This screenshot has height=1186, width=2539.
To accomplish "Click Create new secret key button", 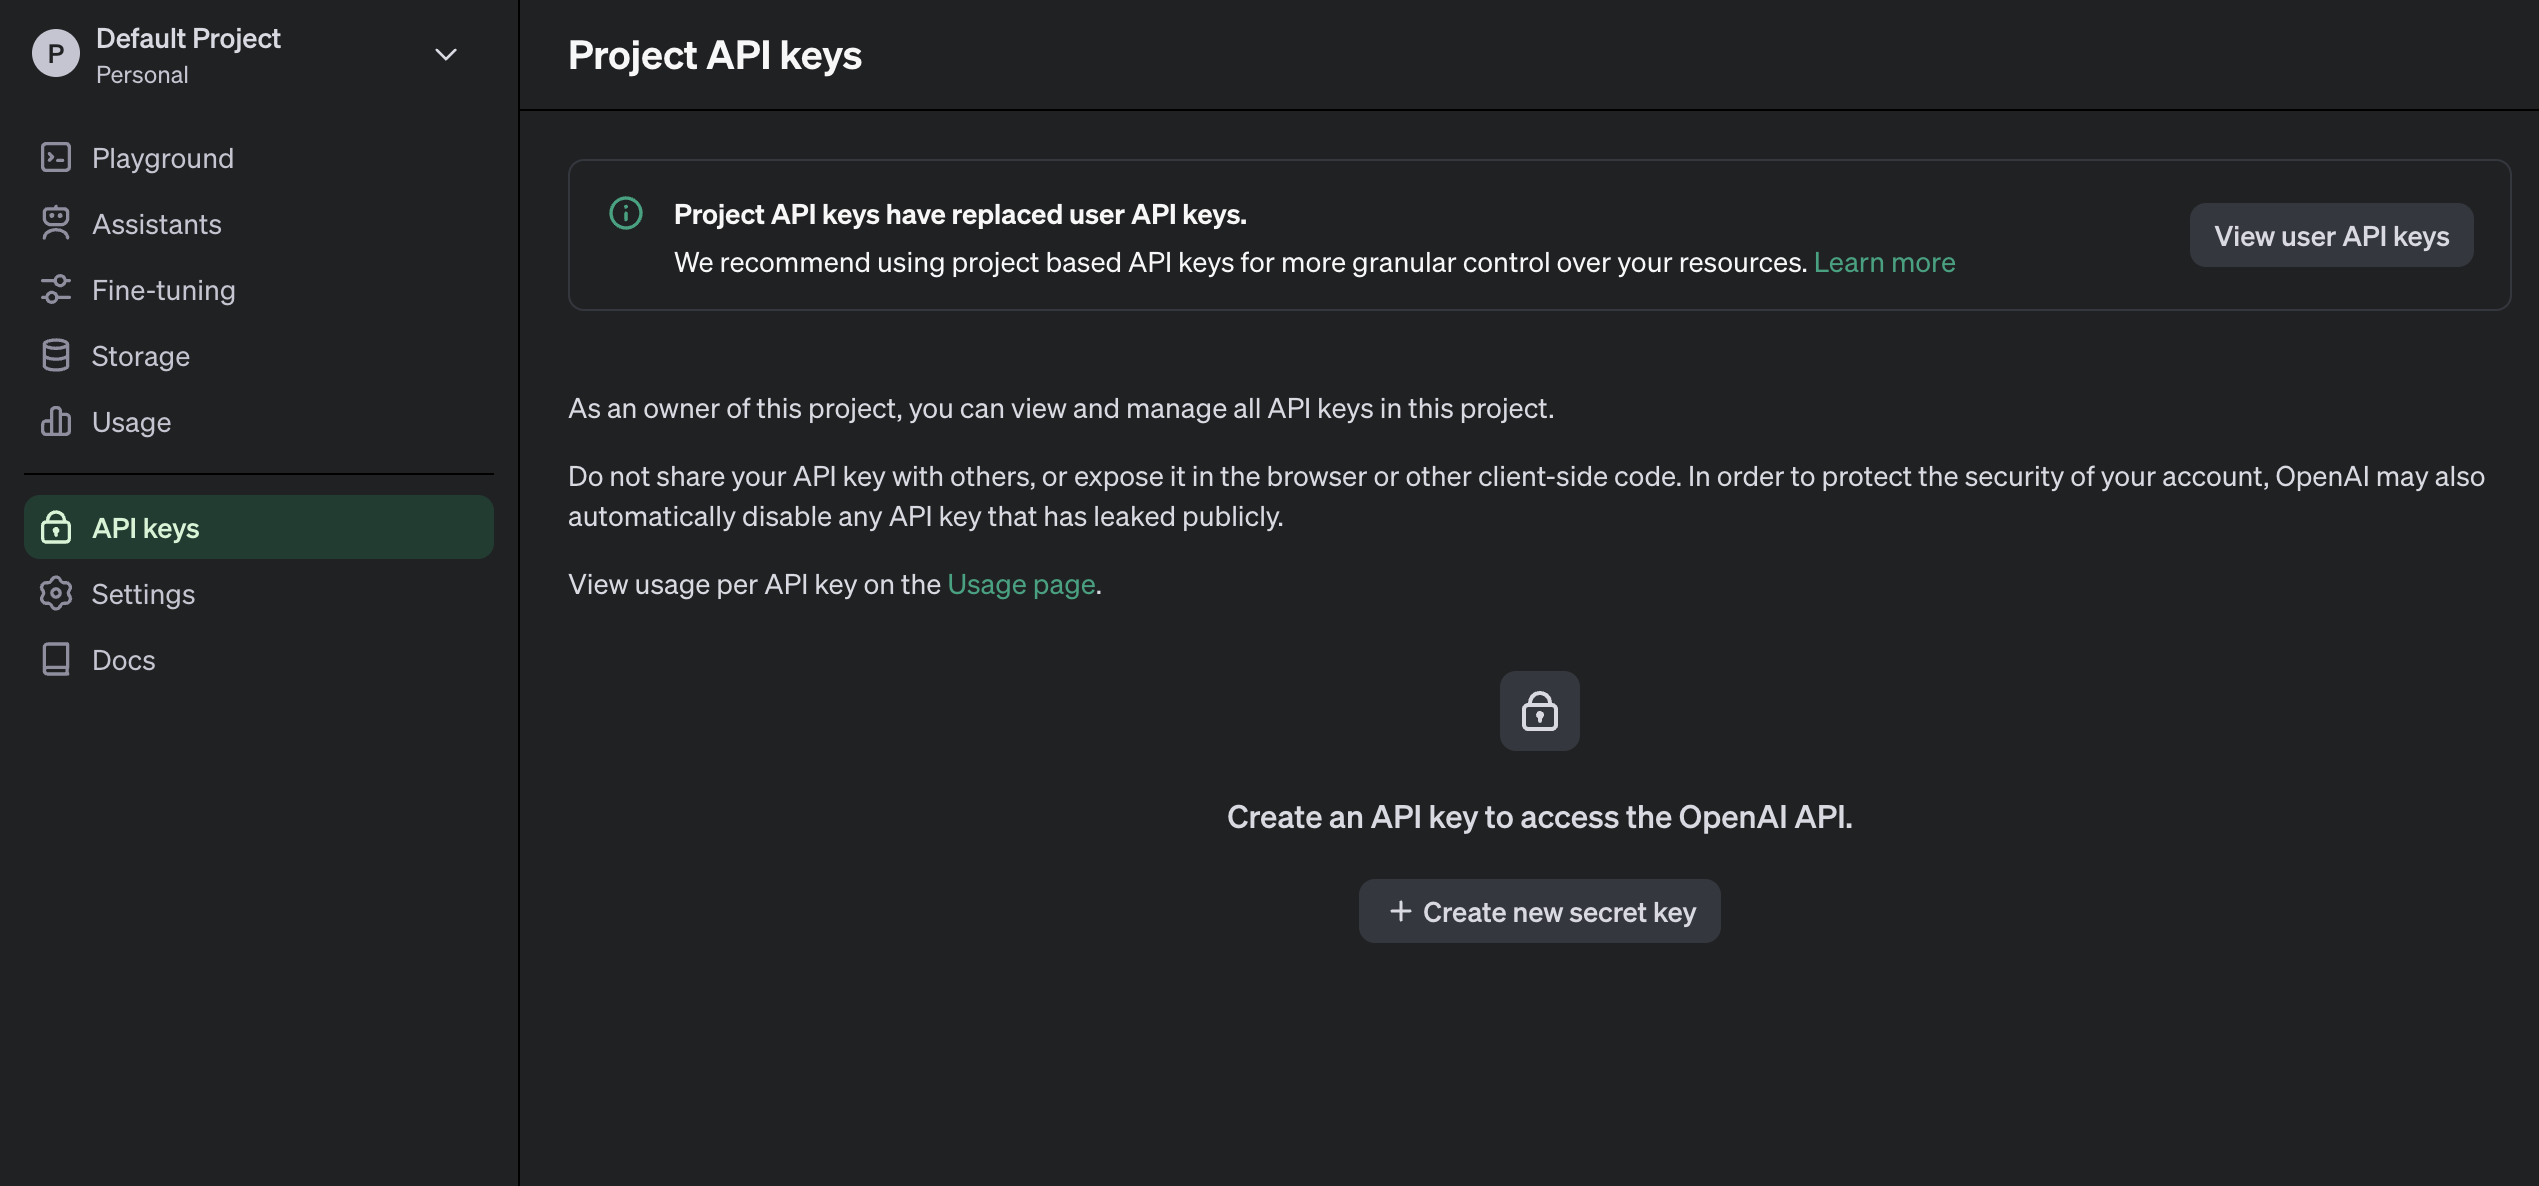I will point(1540,911).
